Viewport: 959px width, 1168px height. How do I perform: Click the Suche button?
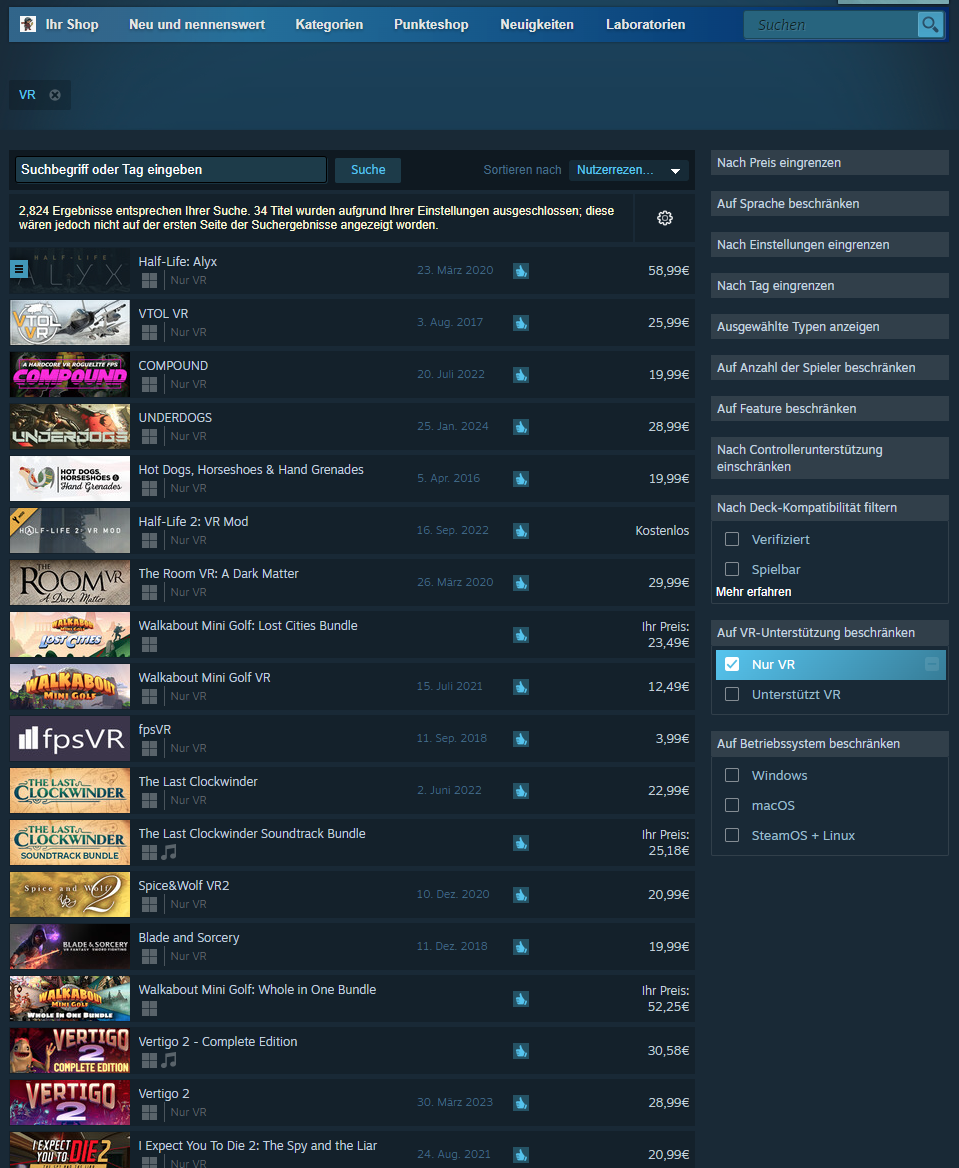[368, 170]
